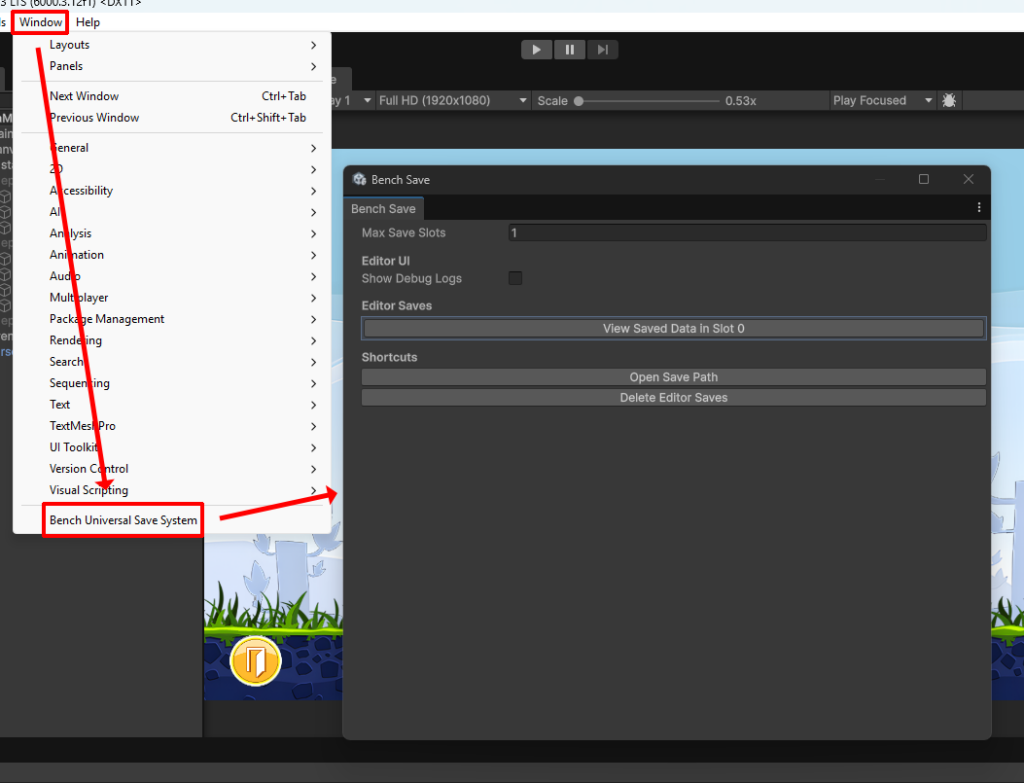The width and height of the screenshot is (1024, 783).
Task: Close the Bench Save window
Action: (968, 179)
